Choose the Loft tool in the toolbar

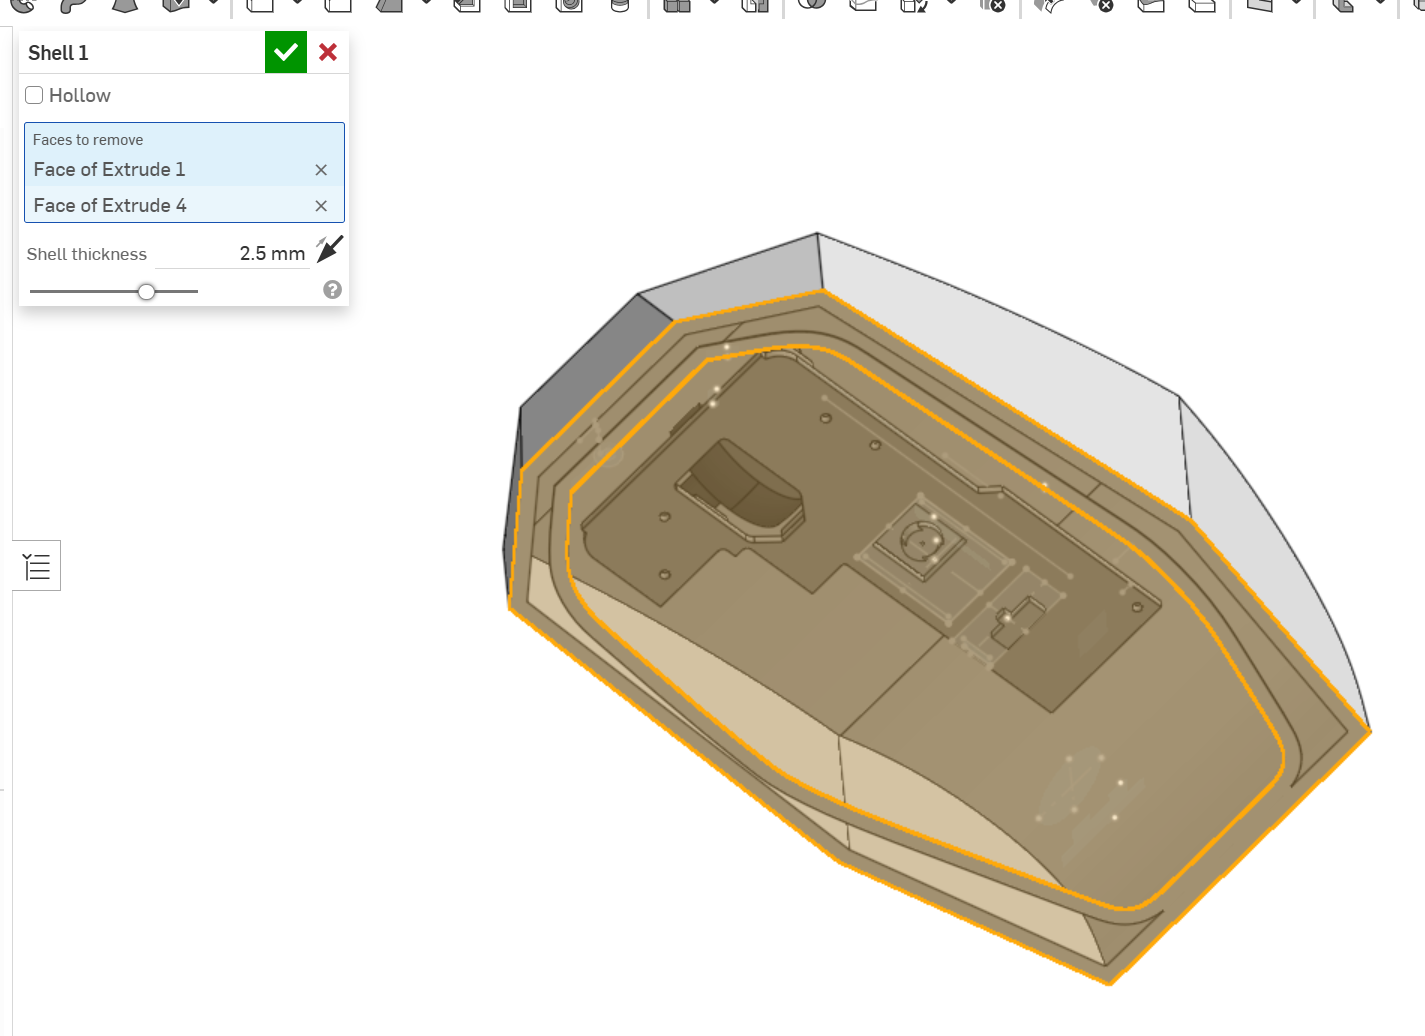tap(125, 3)
